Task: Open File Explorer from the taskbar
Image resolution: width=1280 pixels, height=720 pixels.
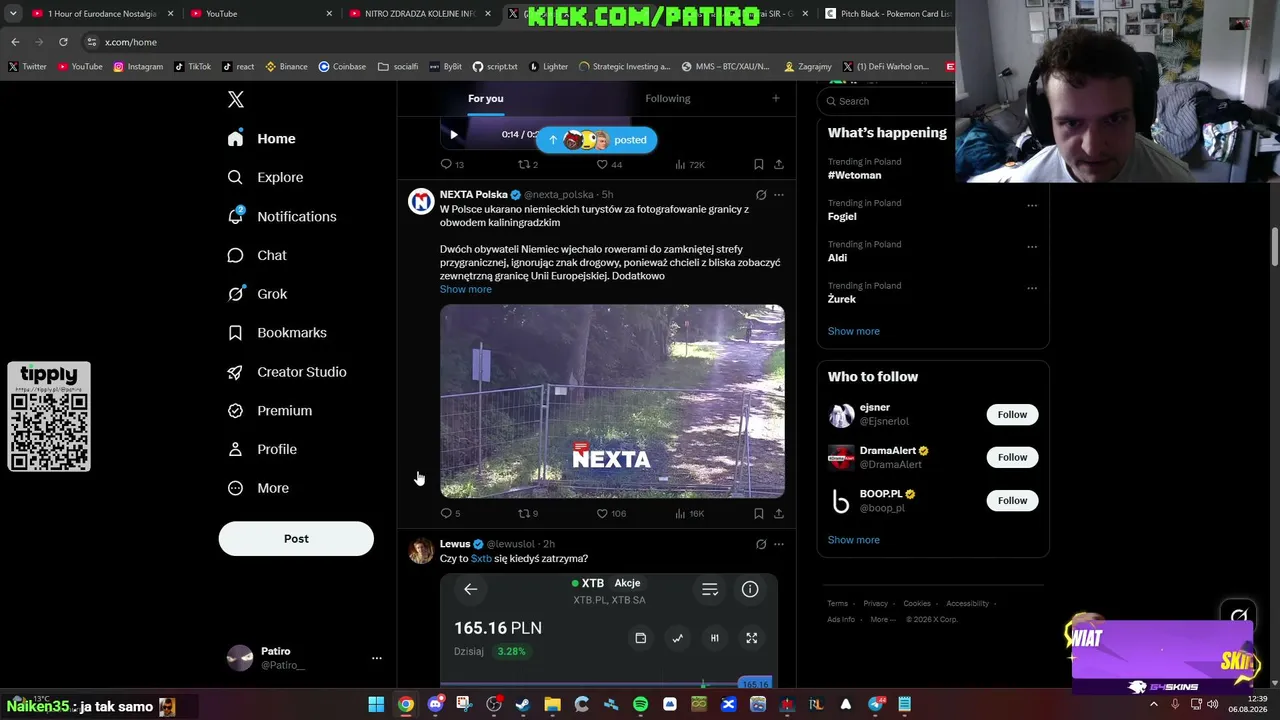Action: tap(552, 705)
